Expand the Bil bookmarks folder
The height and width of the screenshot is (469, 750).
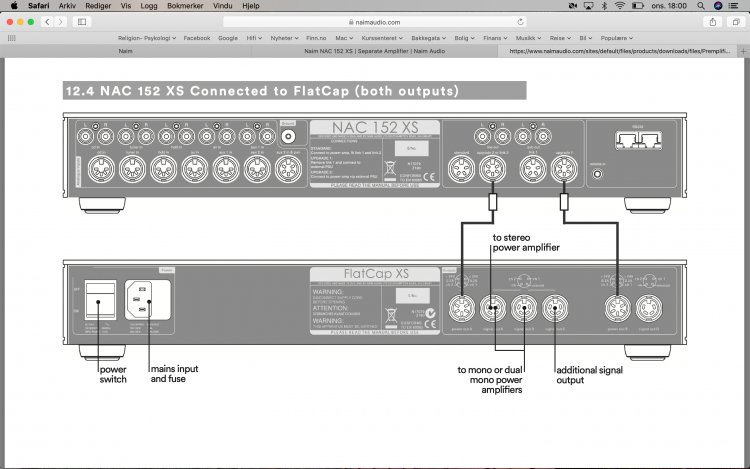[x=585, y=38]
